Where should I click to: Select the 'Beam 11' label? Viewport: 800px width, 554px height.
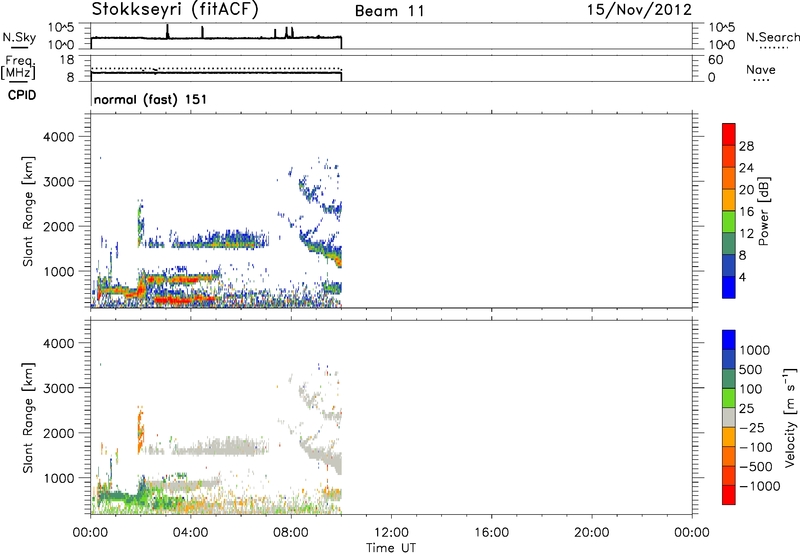(x=389, y=11)
